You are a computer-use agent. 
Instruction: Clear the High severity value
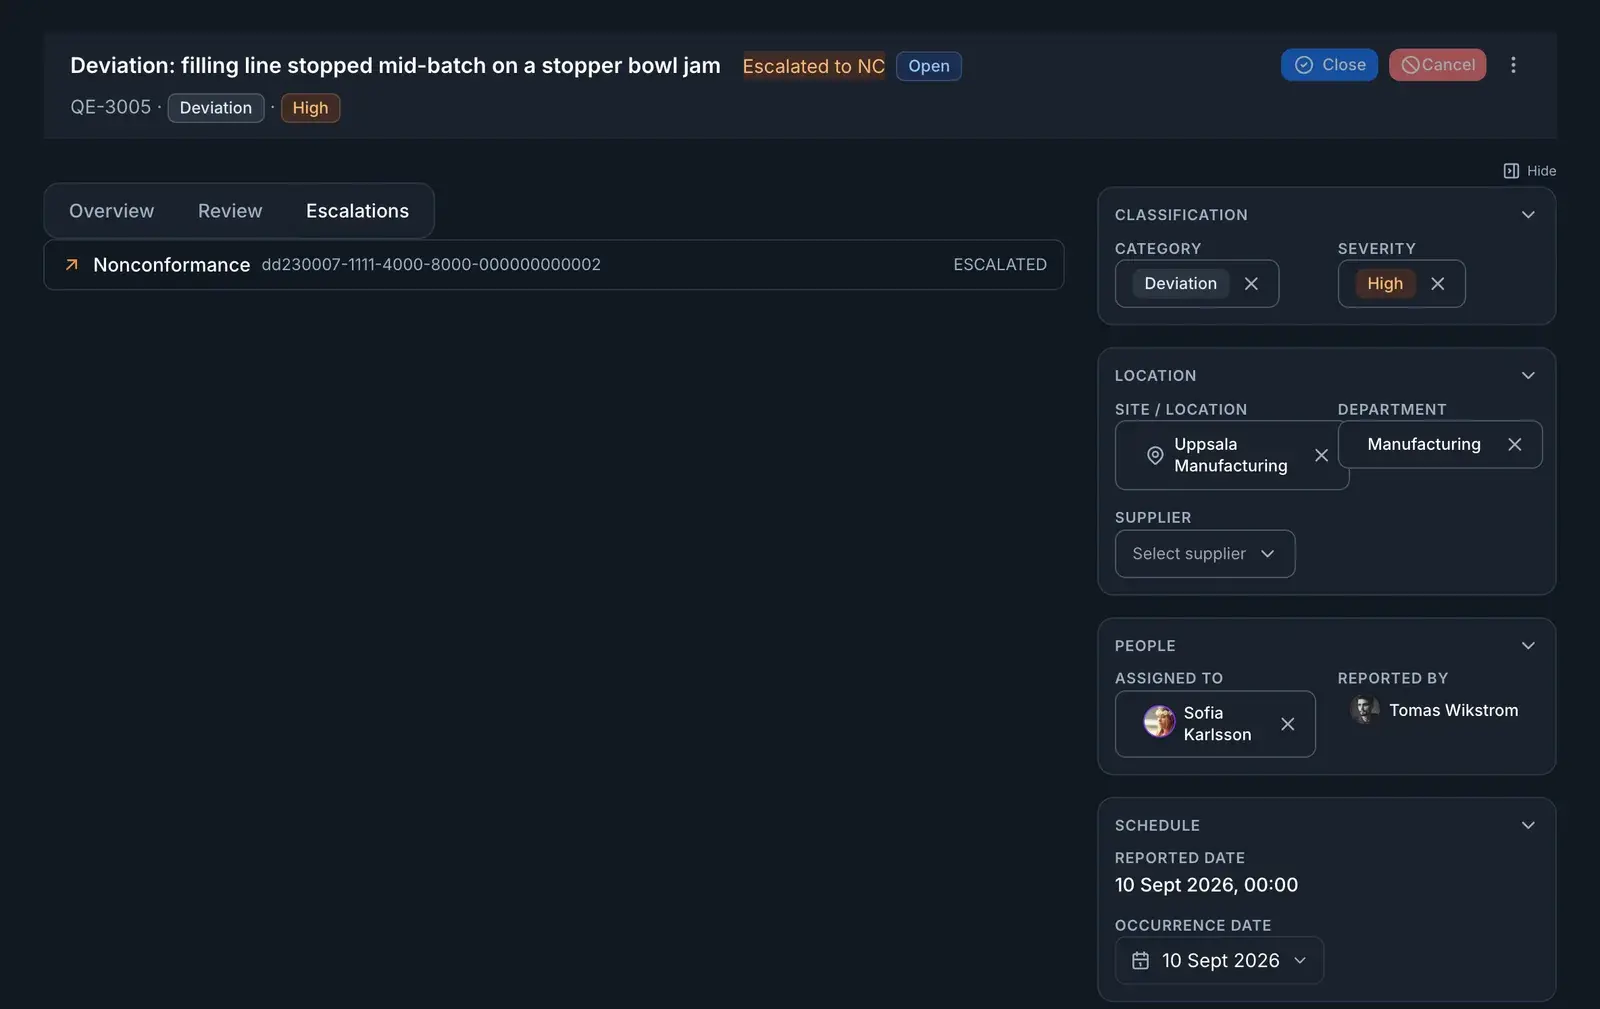(1437, 284)
